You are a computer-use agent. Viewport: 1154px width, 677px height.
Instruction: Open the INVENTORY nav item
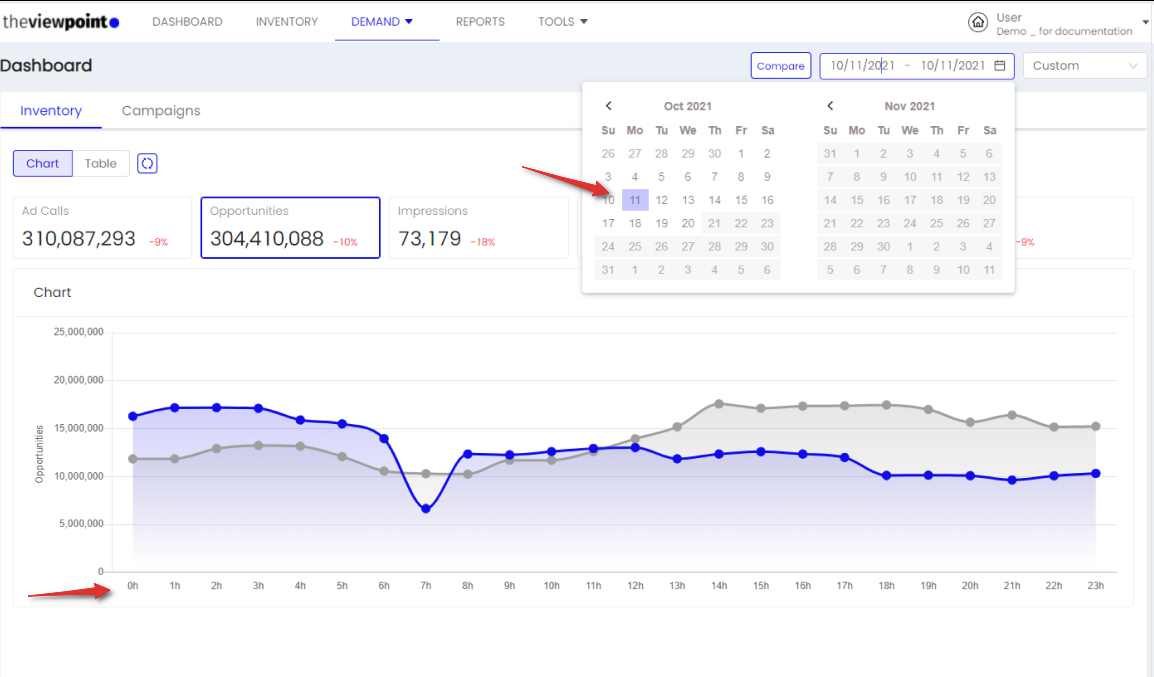[x=287, y=21]
